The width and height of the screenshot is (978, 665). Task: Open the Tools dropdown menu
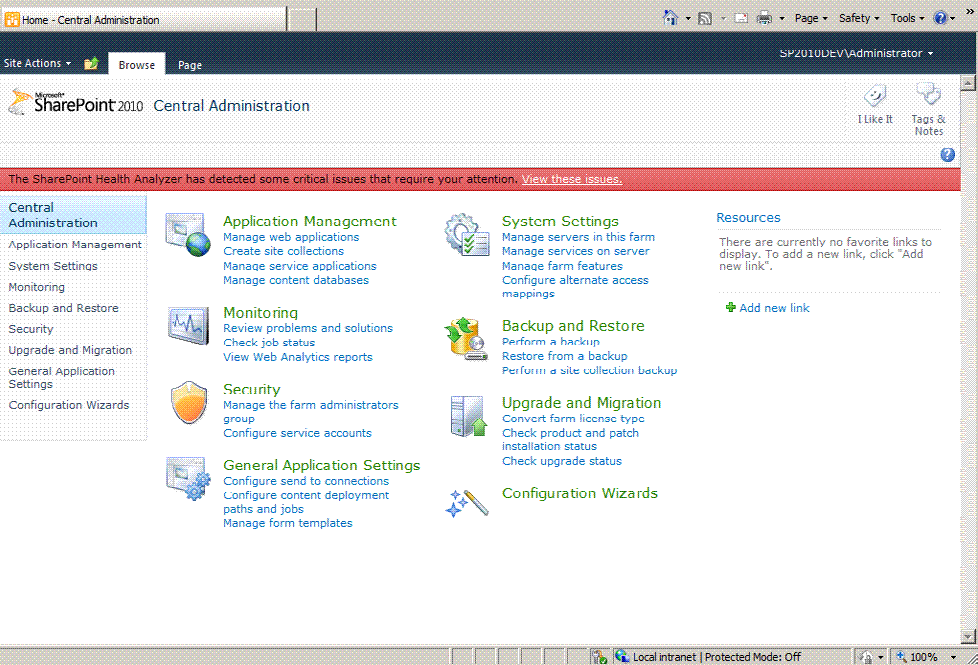(908, 18)
